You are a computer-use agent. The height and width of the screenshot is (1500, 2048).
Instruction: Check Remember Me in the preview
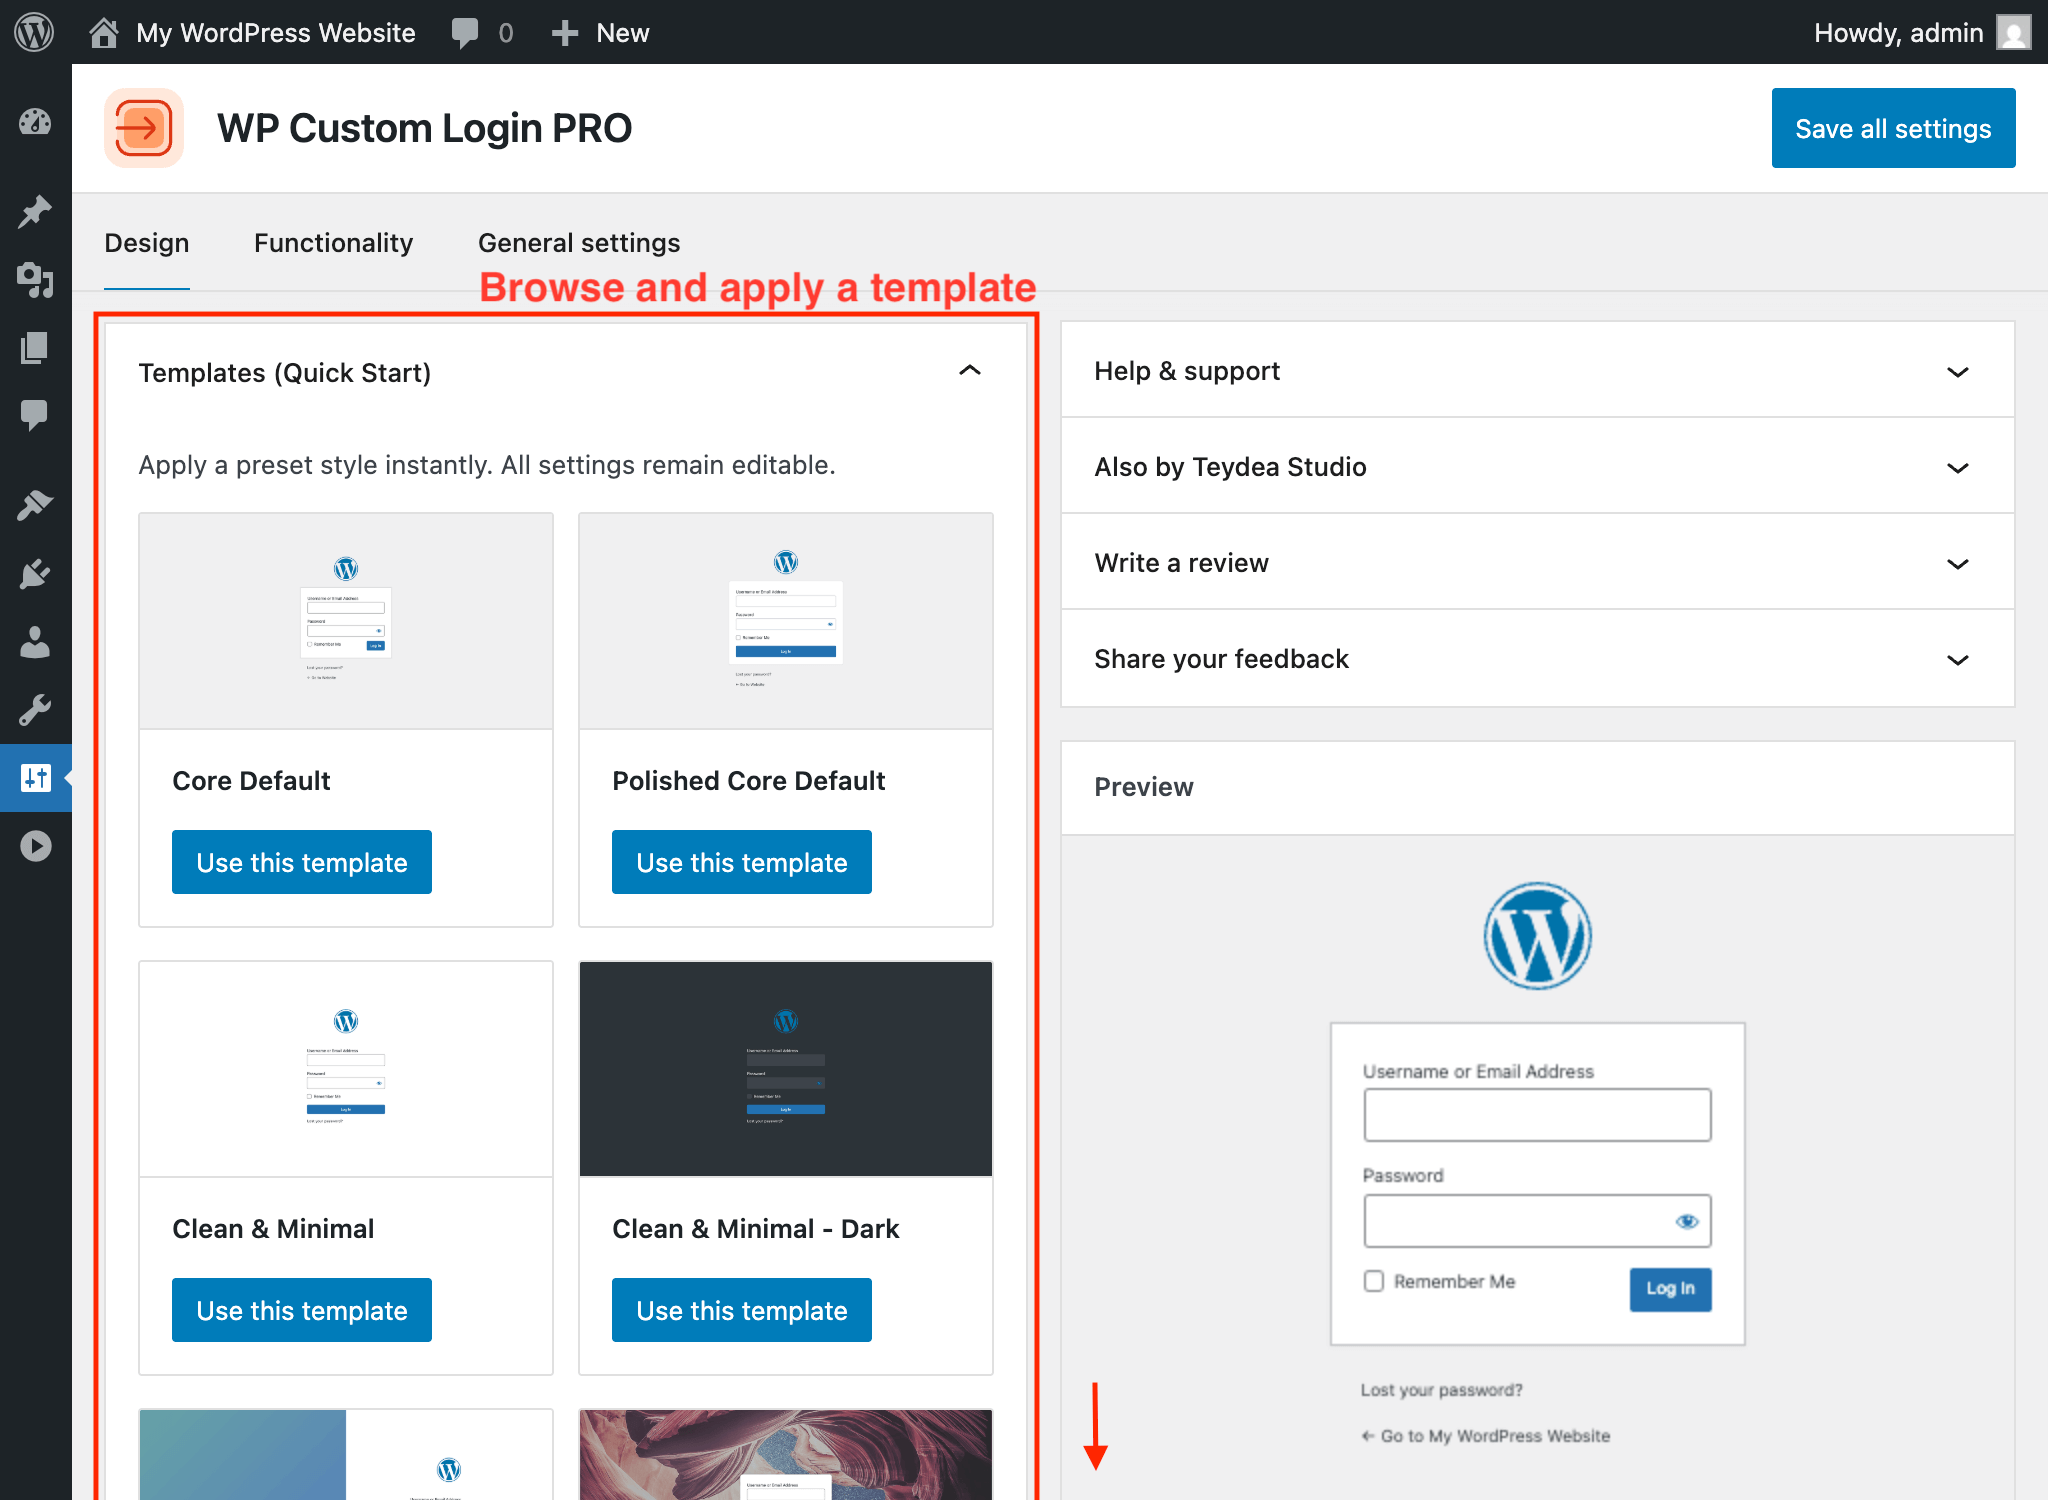pyautogui.click(x=1373, y=1281)
